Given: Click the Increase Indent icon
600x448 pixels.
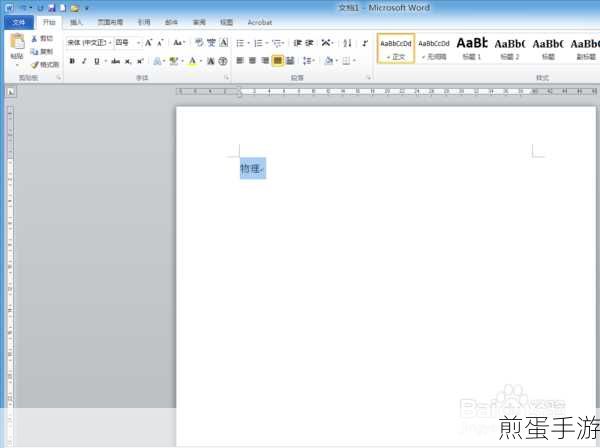Looking at the screenshot, I should click(x=309, y=43).
